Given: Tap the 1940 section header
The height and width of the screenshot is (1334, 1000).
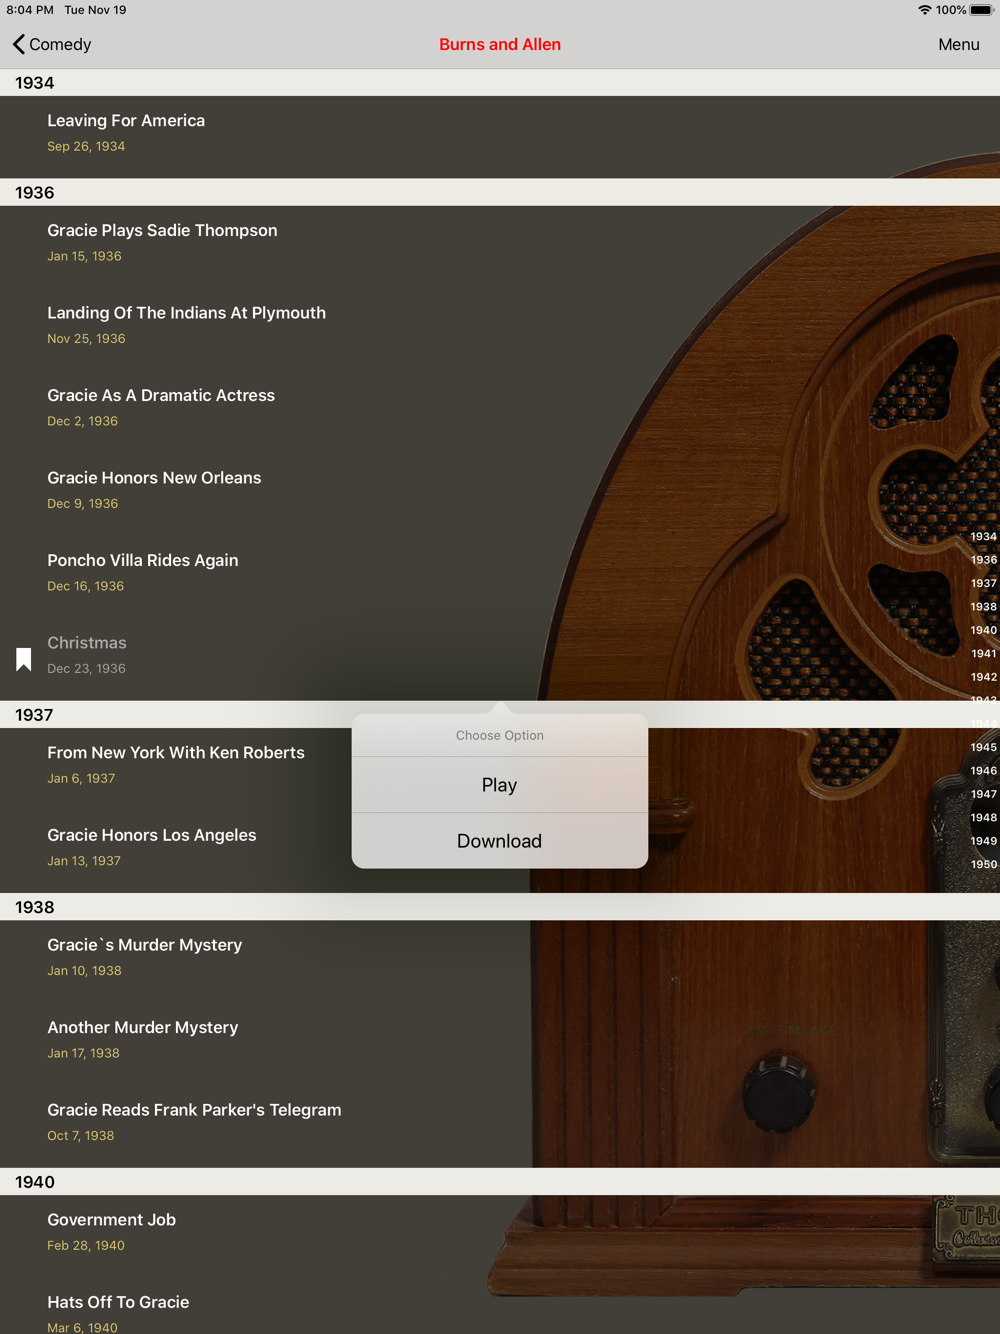Looking at the screenshot, I should pos(500,1181).
